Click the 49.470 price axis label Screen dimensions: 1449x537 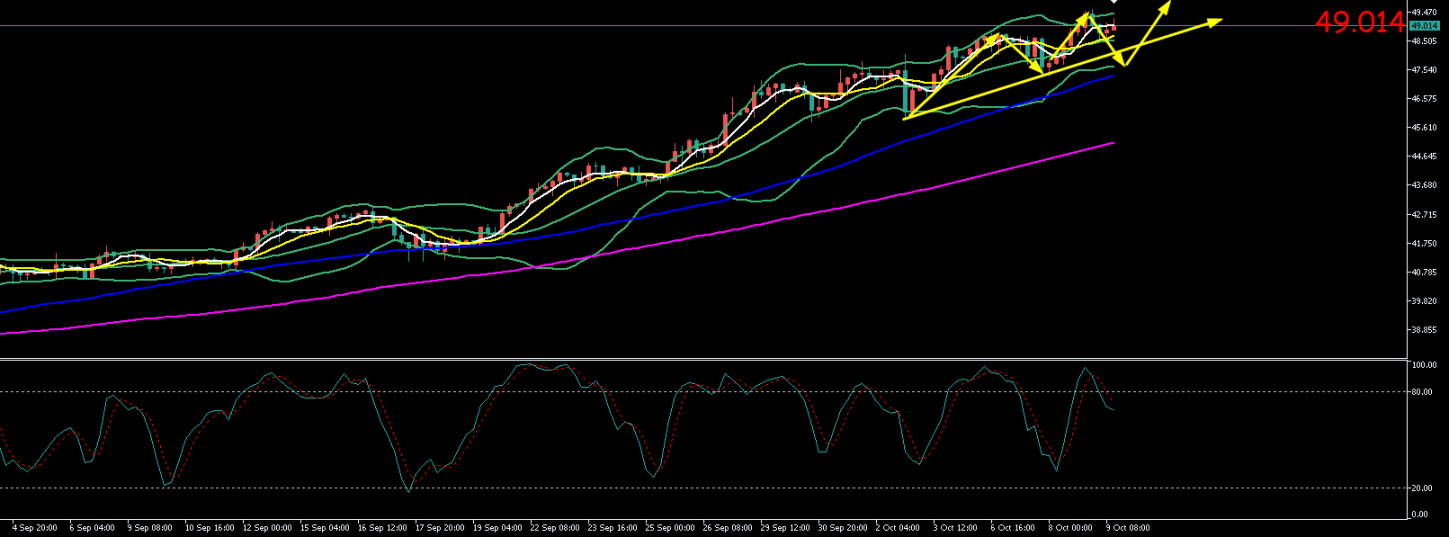[x=1423, y=12]
